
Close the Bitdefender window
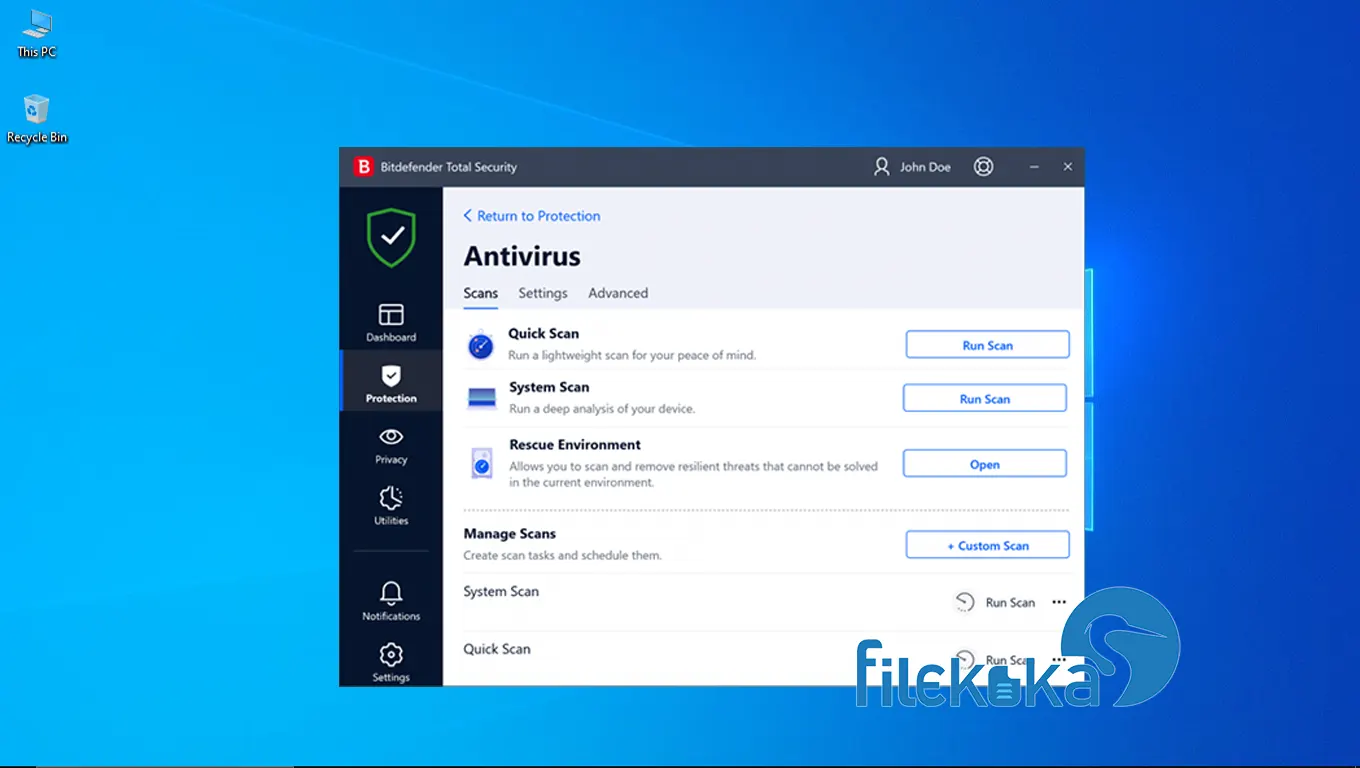pyautogui.click(x=1068, y=167)
